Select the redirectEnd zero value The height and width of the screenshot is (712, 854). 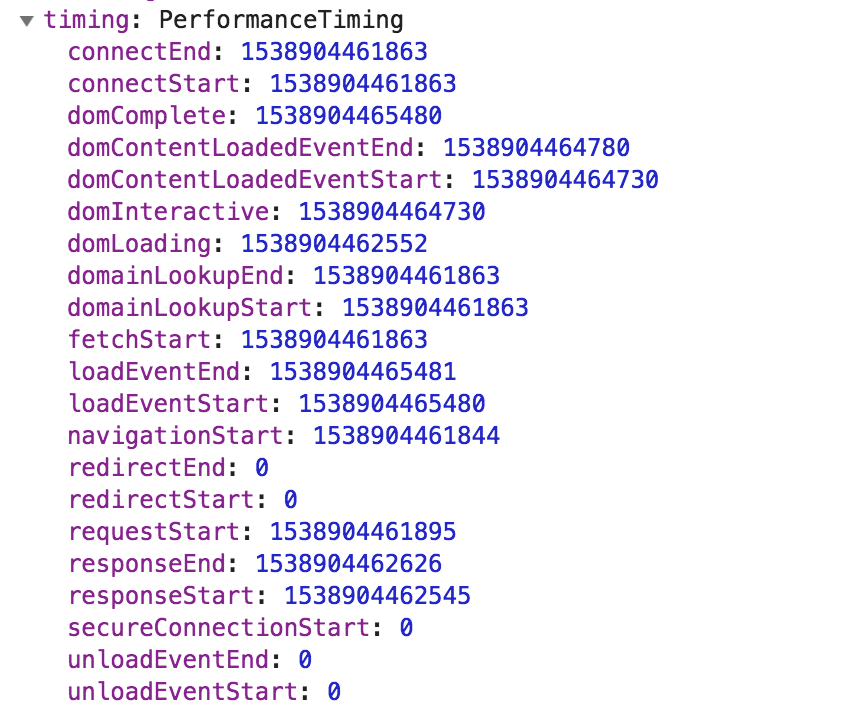(262, 468)
